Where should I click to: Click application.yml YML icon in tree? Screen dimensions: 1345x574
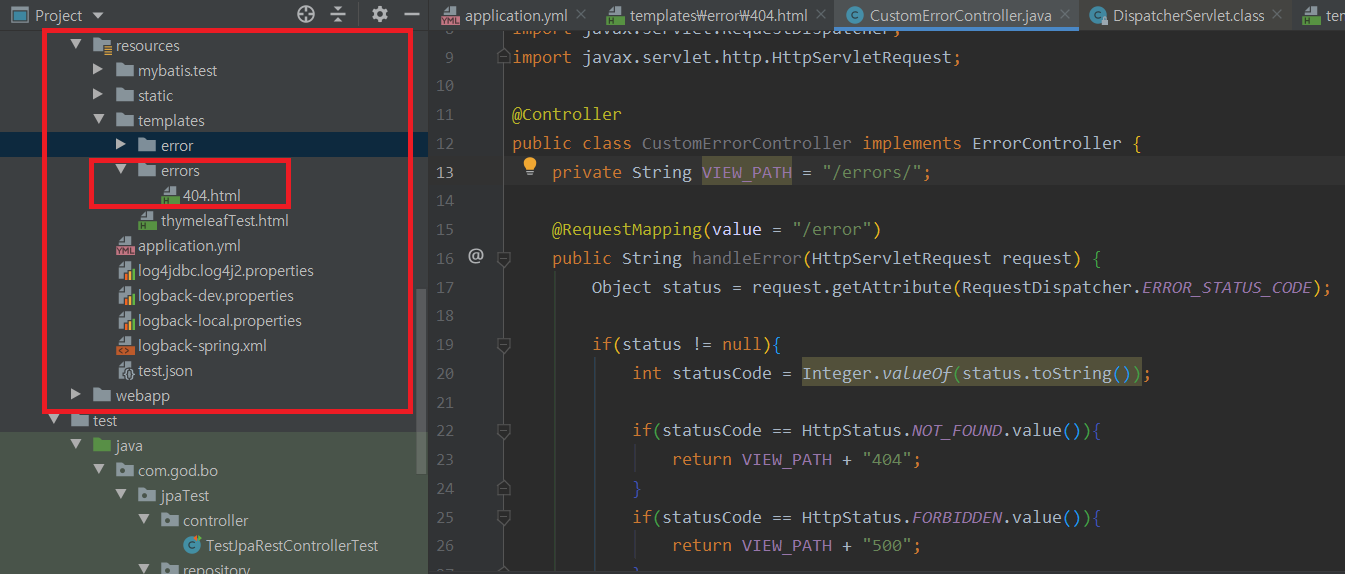(125, 246)
